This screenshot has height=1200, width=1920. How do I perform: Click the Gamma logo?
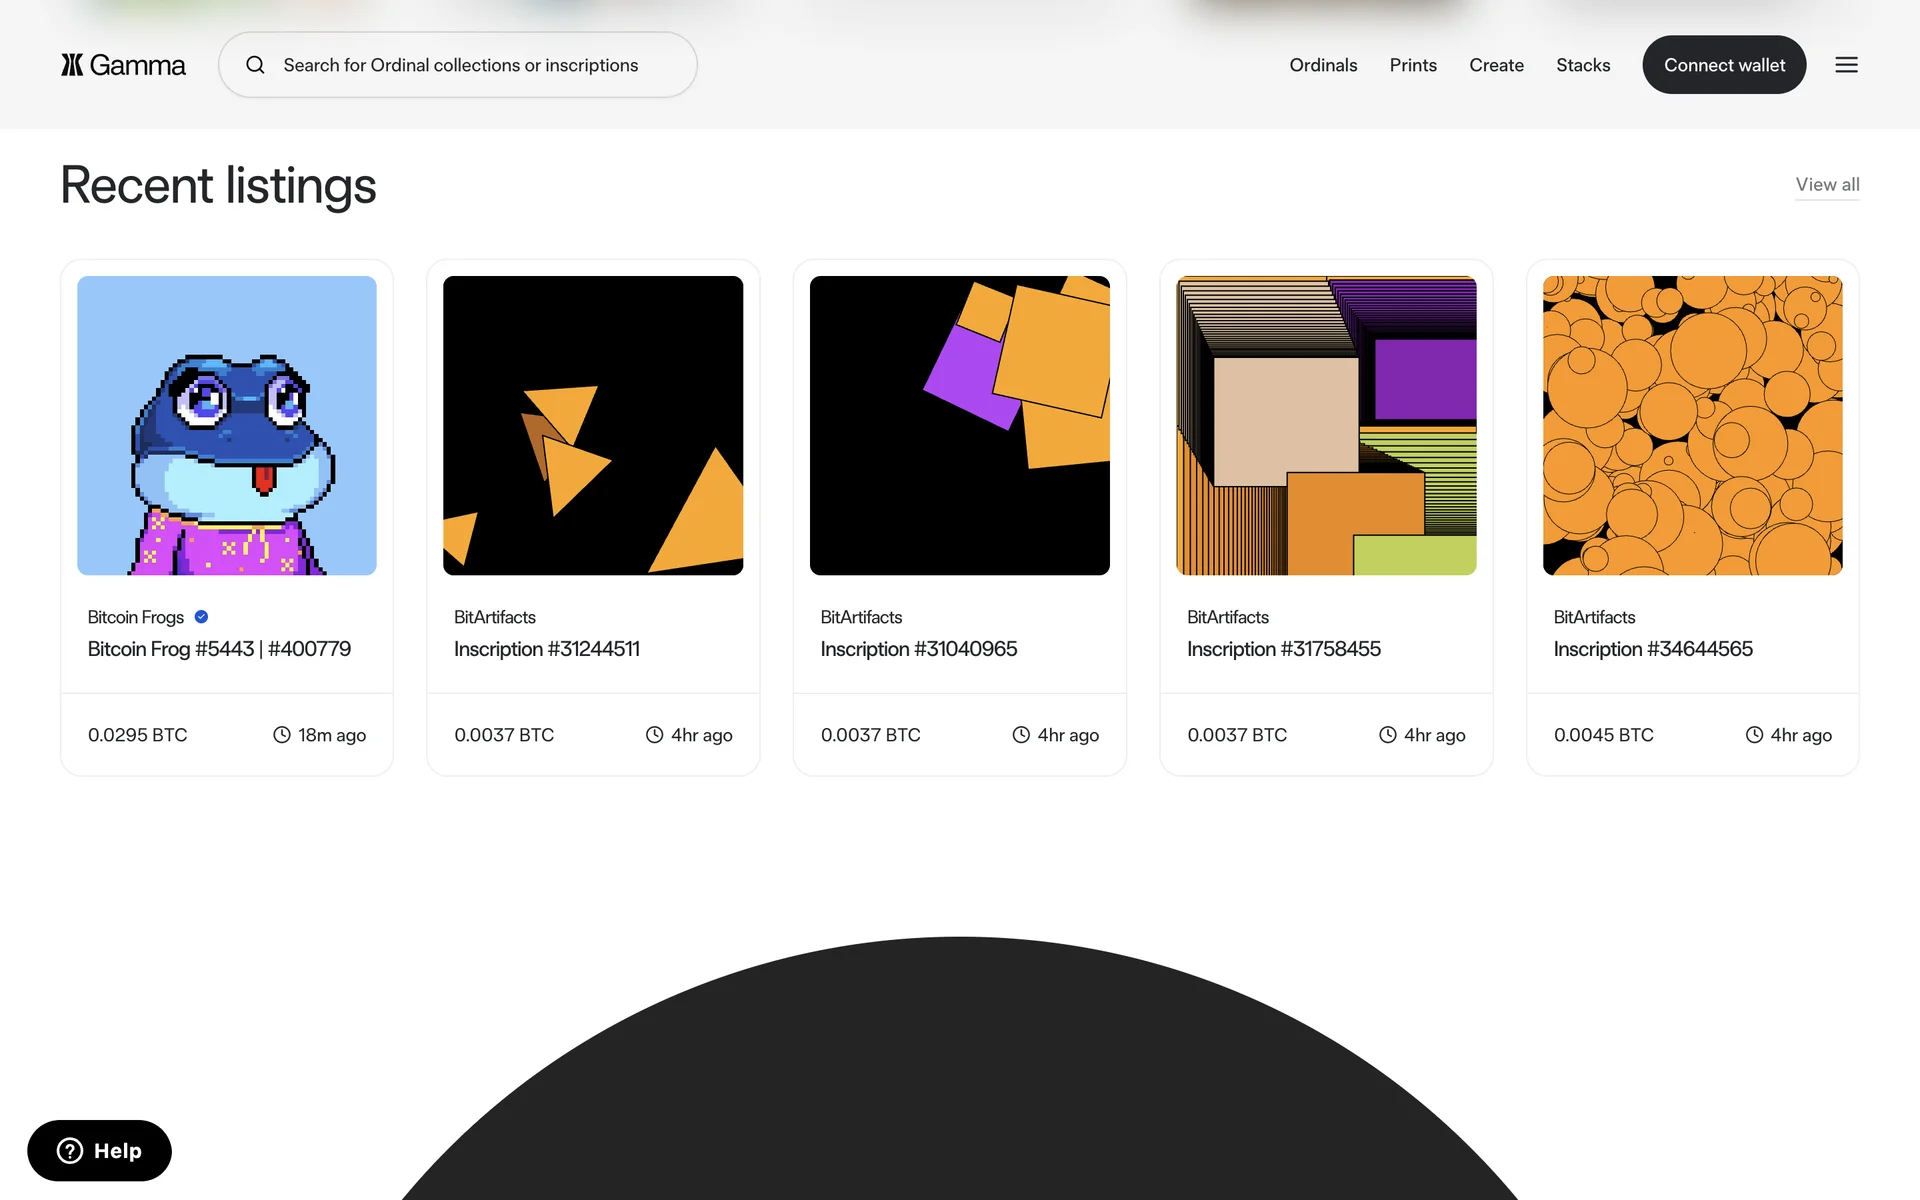pyautogui.click(x=123, y=65)
